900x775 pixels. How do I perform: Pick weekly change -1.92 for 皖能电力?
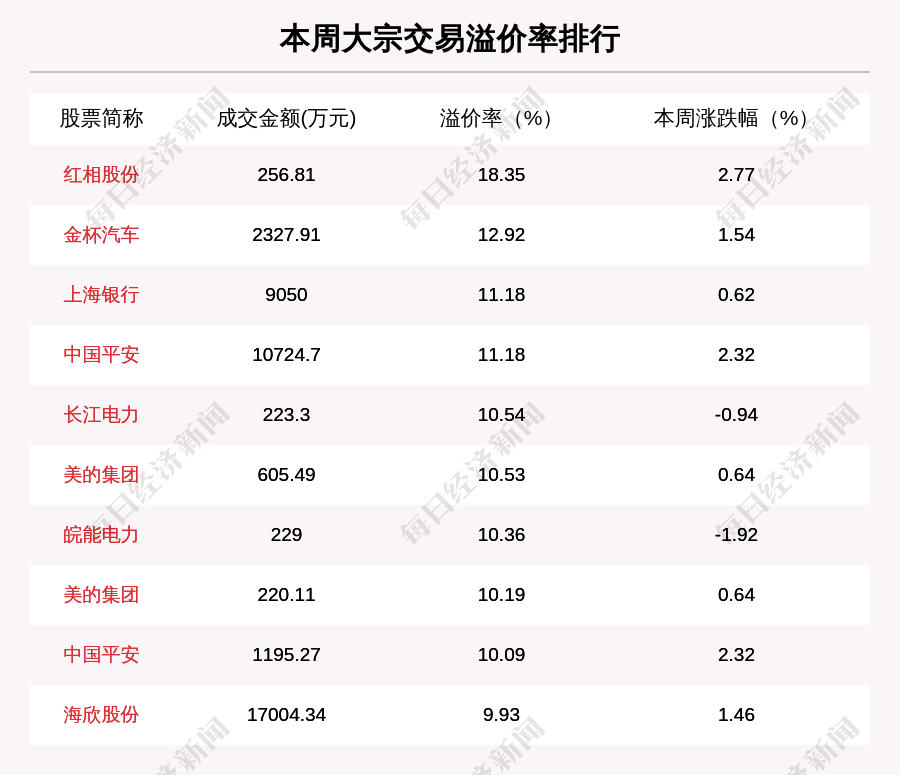coord(736,534)
